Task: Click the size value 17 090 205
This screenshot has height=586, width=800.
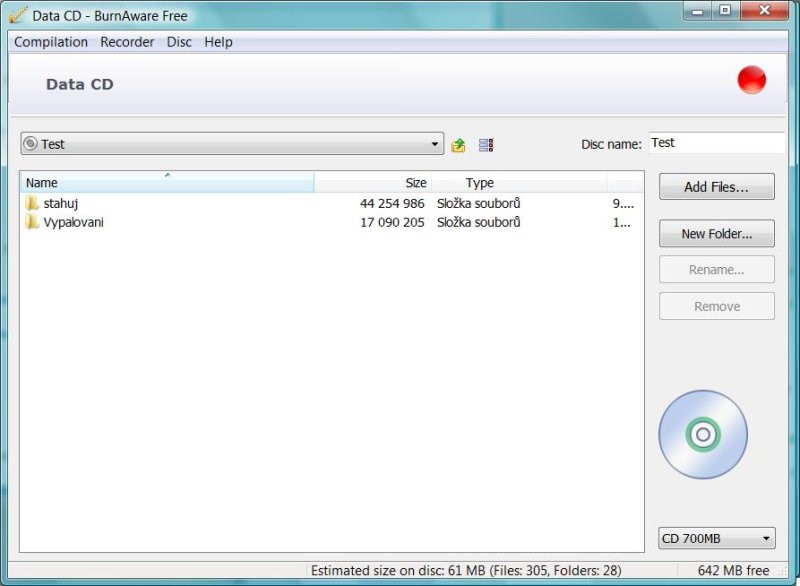Action: click(392, 222)
